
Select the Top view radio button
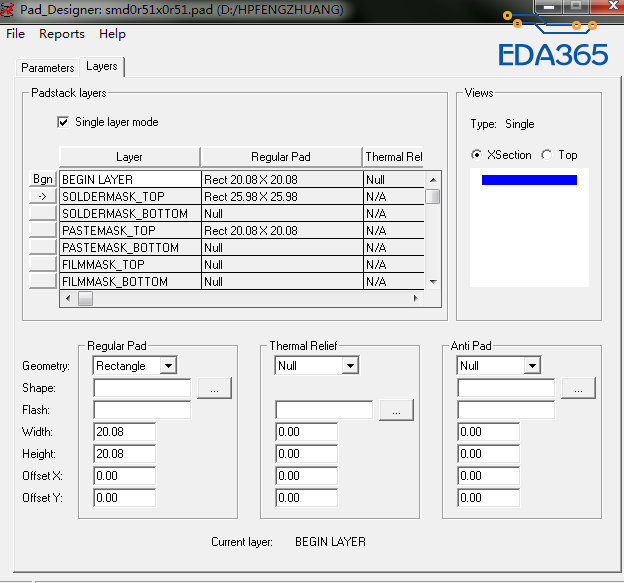click(x=547, y=154)
